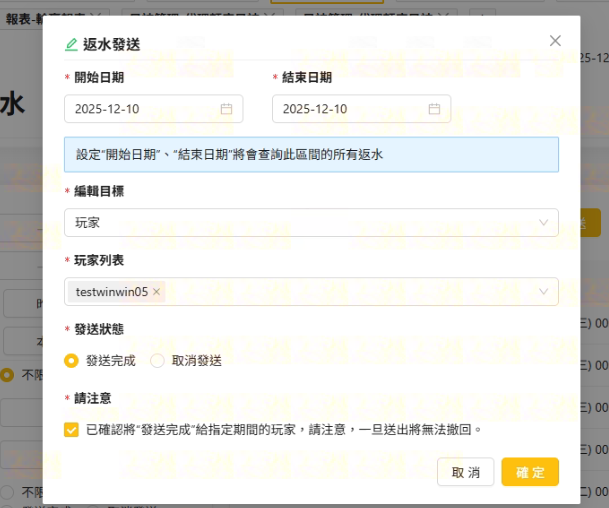Click the testwinwin05 player tag label
The width and height of the screenshot is (609, 508).
[111, 292]
